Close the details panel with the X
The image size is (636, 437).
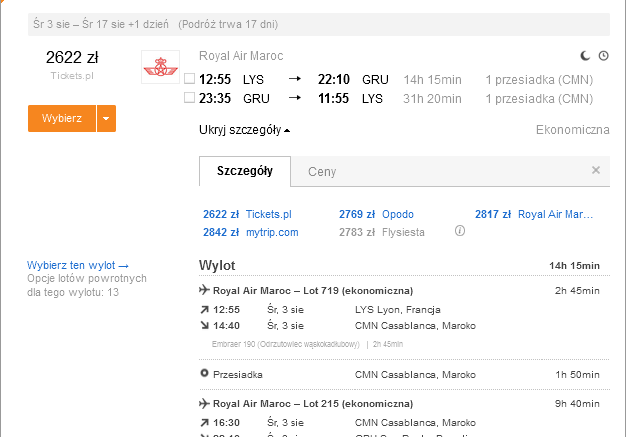[x=596, y=170]
